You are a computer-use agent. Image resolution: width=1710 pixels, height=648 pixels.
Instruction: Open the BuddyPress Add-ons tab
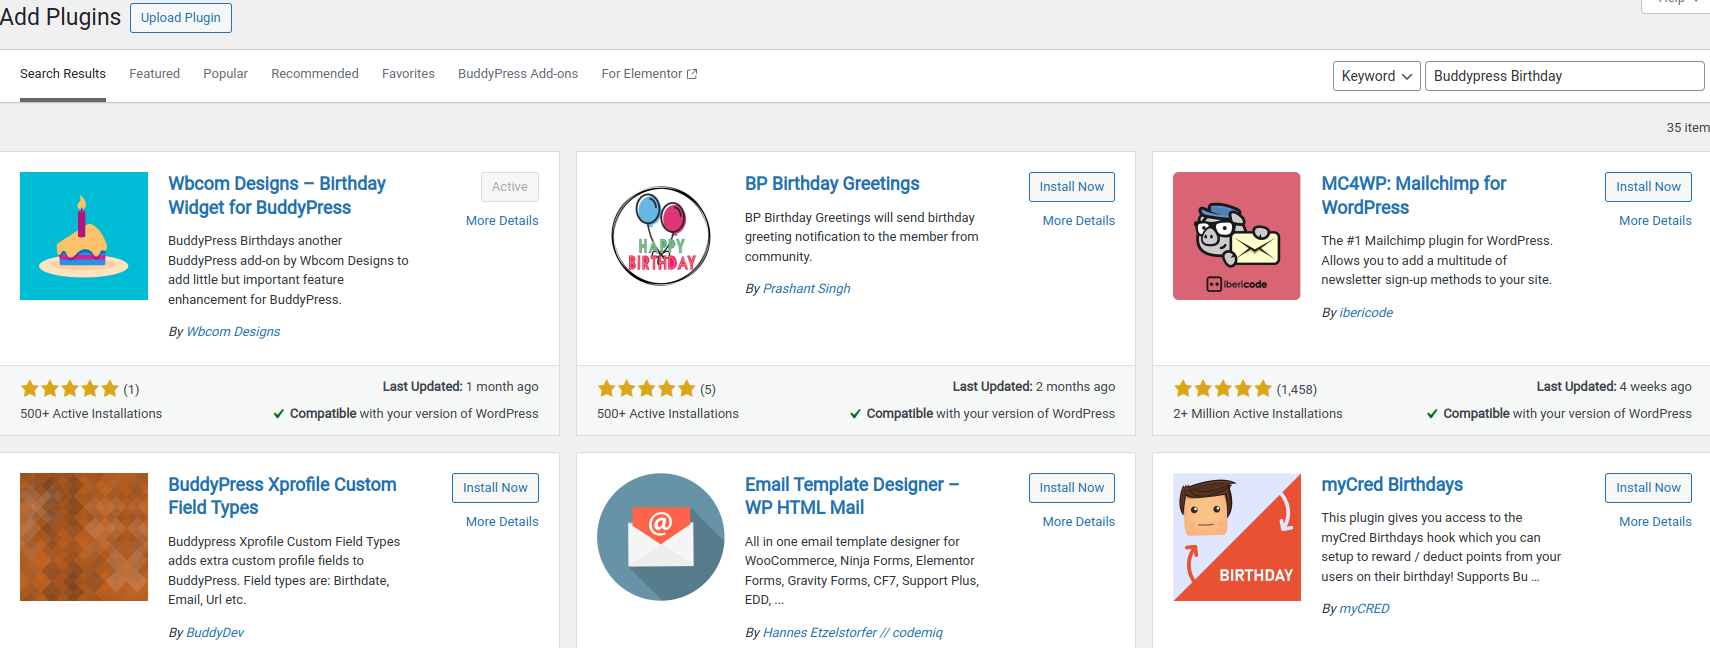tap(517, 74)
